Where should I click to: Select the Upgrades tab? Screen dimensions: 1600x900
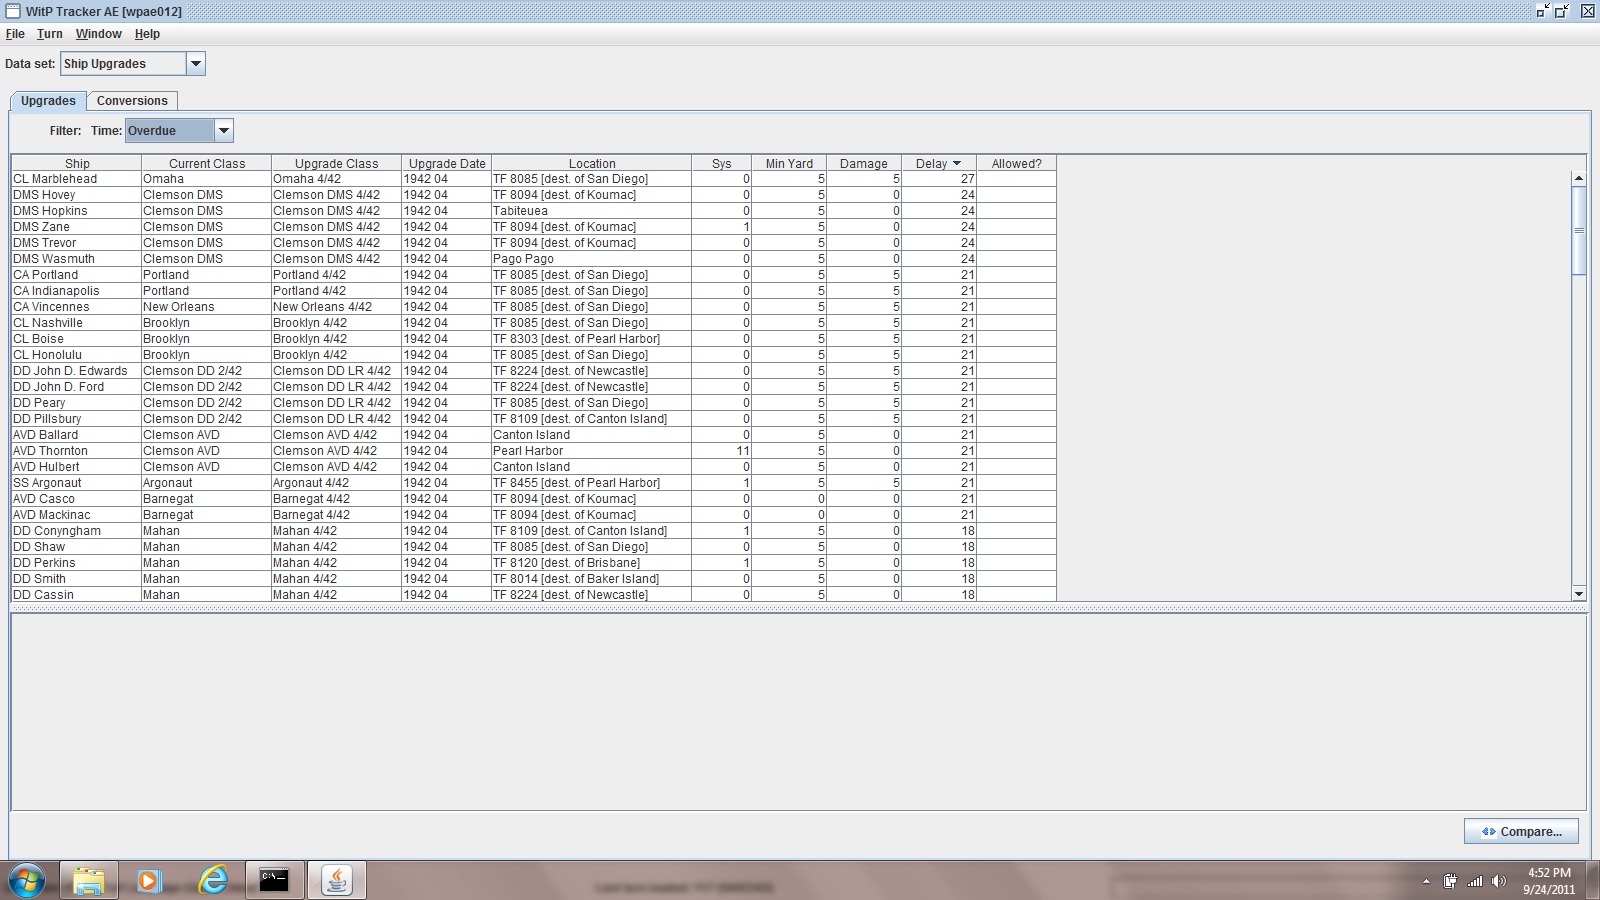click(x=48, y=101)
